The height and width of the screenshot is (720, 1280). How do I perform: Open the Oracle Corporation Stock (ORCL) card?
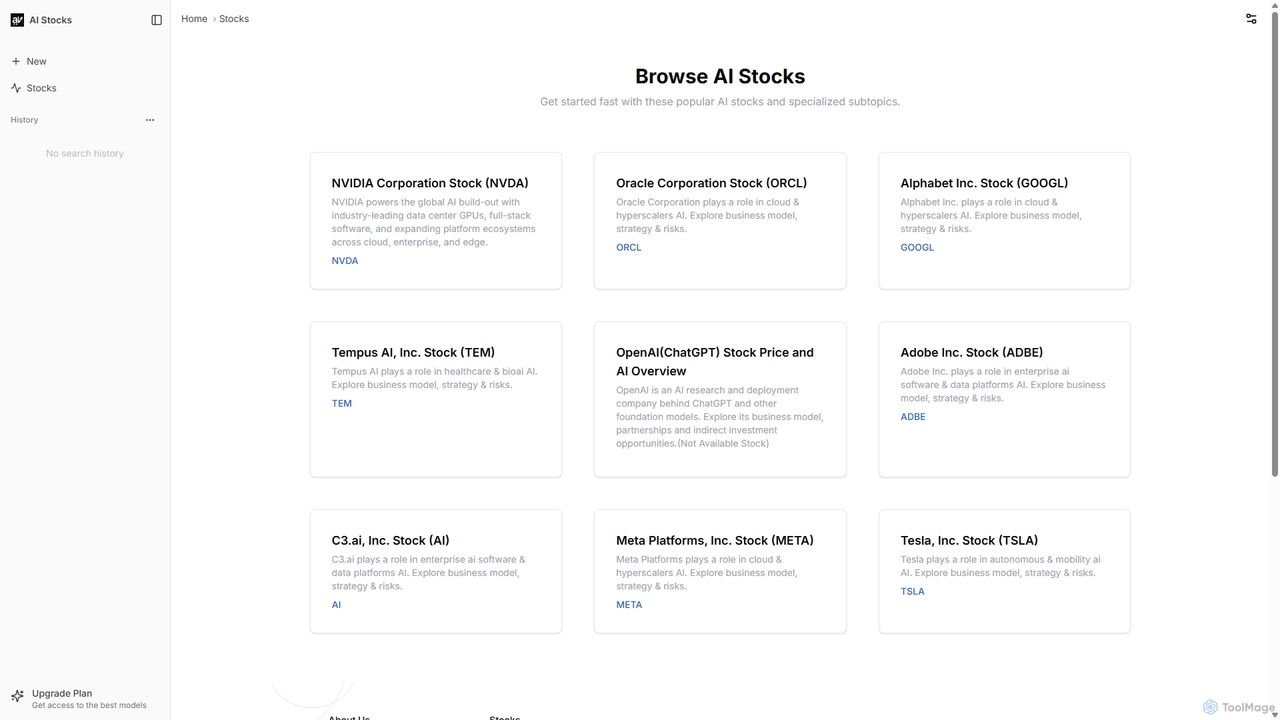(720, 221)
